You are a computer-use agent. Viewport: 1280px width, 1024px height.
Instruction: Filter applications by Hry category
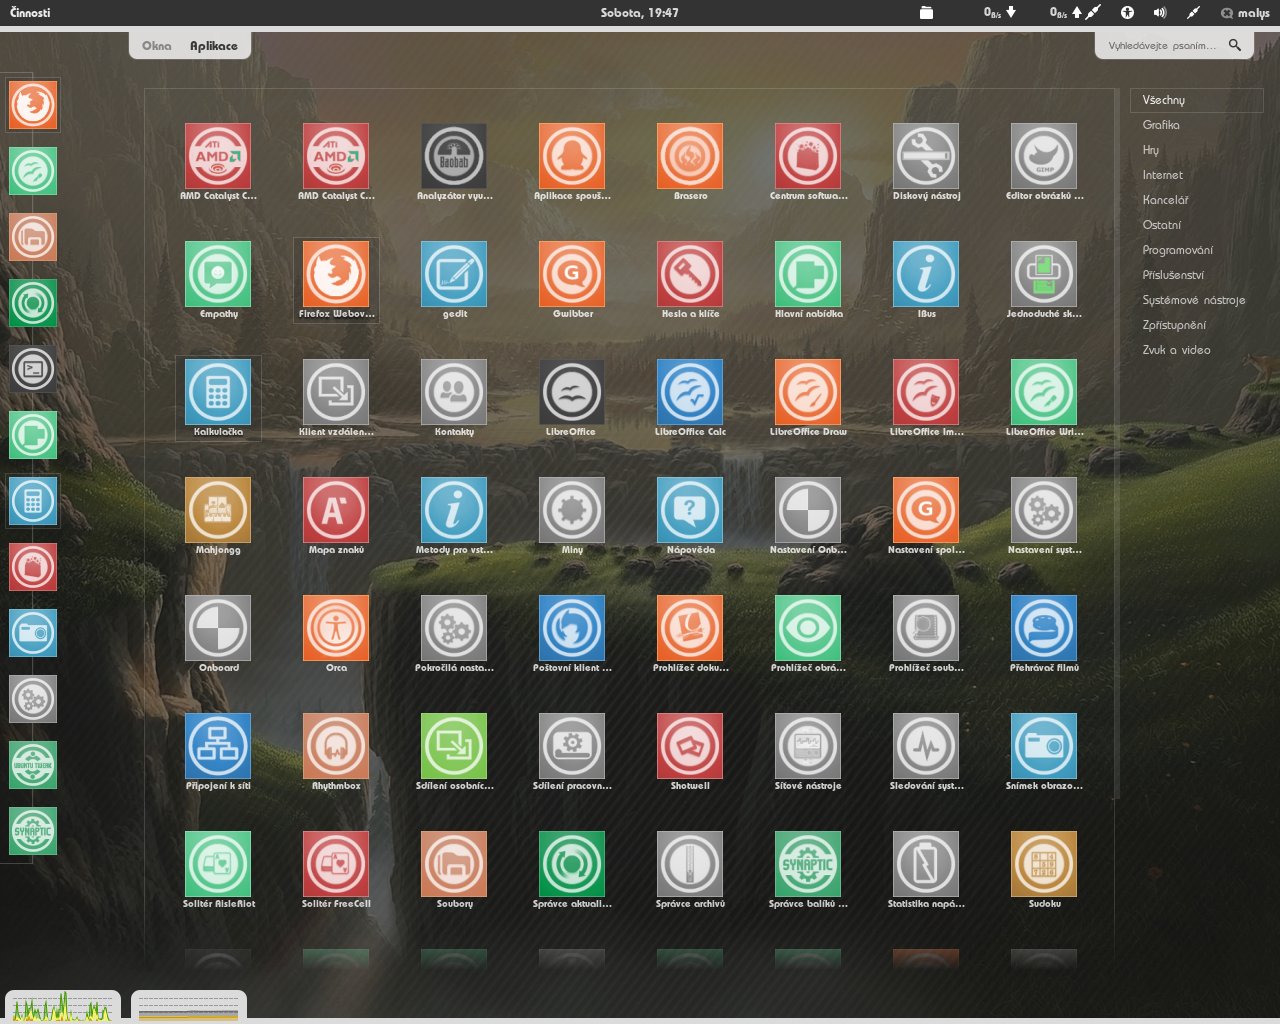tap(1151, 150)
